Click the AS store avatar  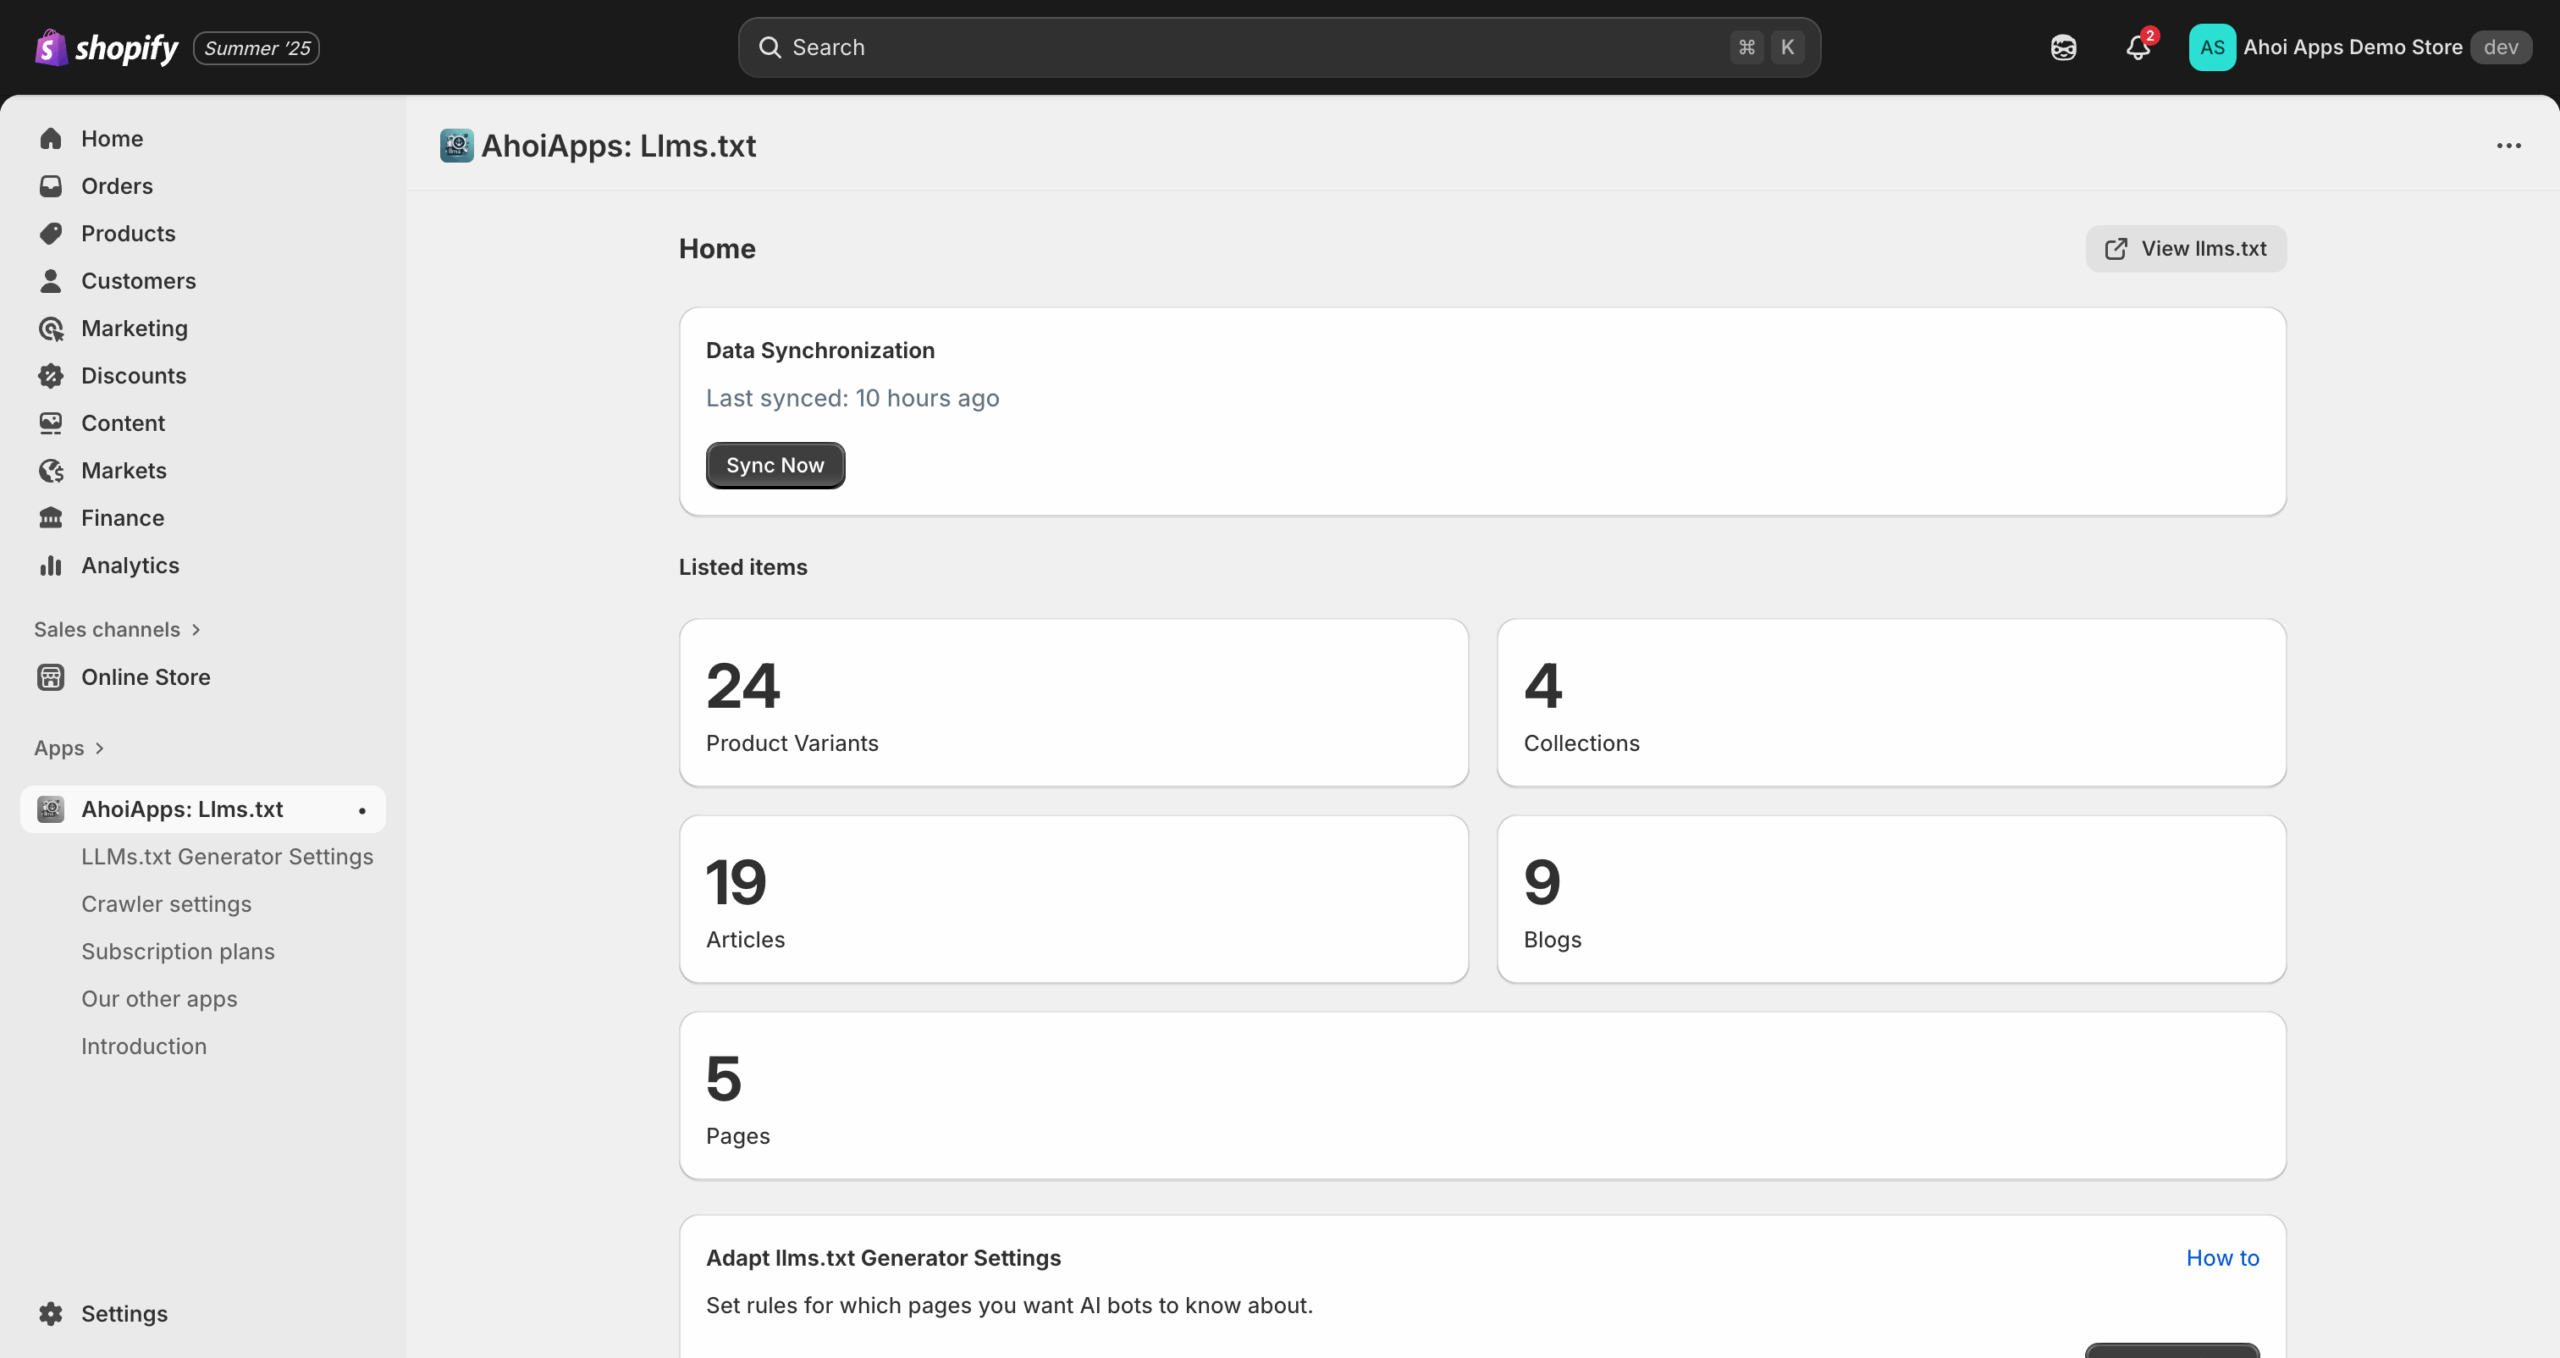click(x=2212, y=47)
